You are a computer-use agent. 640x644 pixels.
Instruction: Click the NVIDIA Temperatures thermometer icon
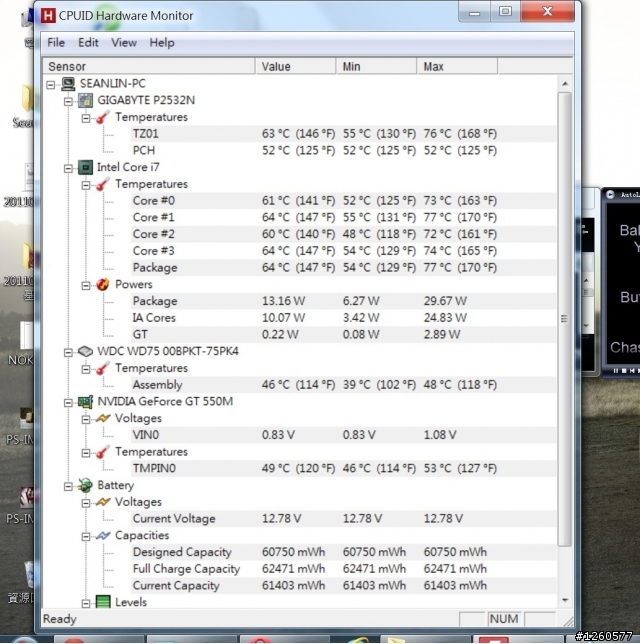103,452
